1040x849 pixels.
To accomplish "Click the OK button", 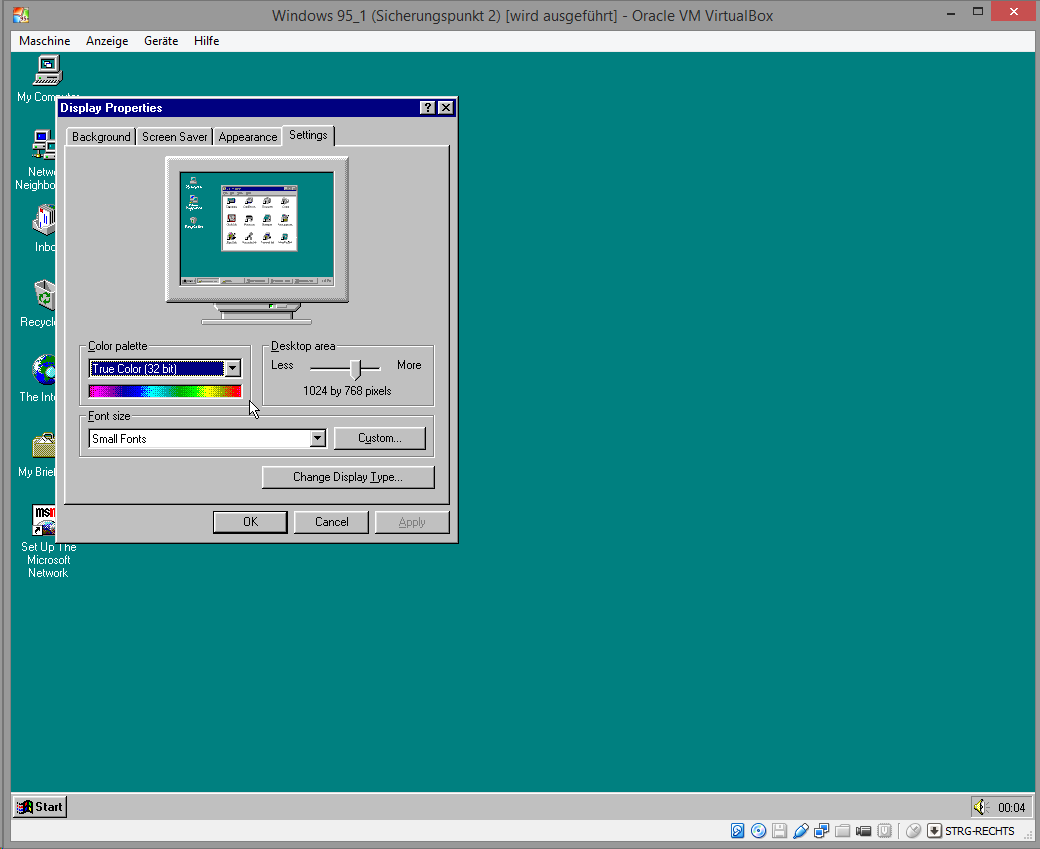I will [250, 522].
